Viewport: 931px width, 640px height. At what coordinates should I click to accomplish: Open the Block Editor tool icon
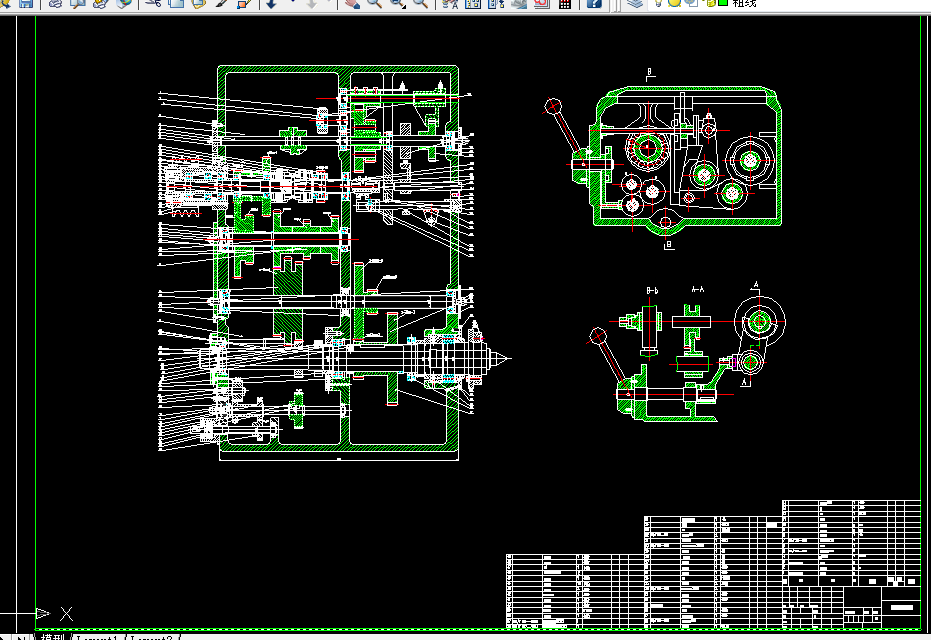(x=244, y=4)
